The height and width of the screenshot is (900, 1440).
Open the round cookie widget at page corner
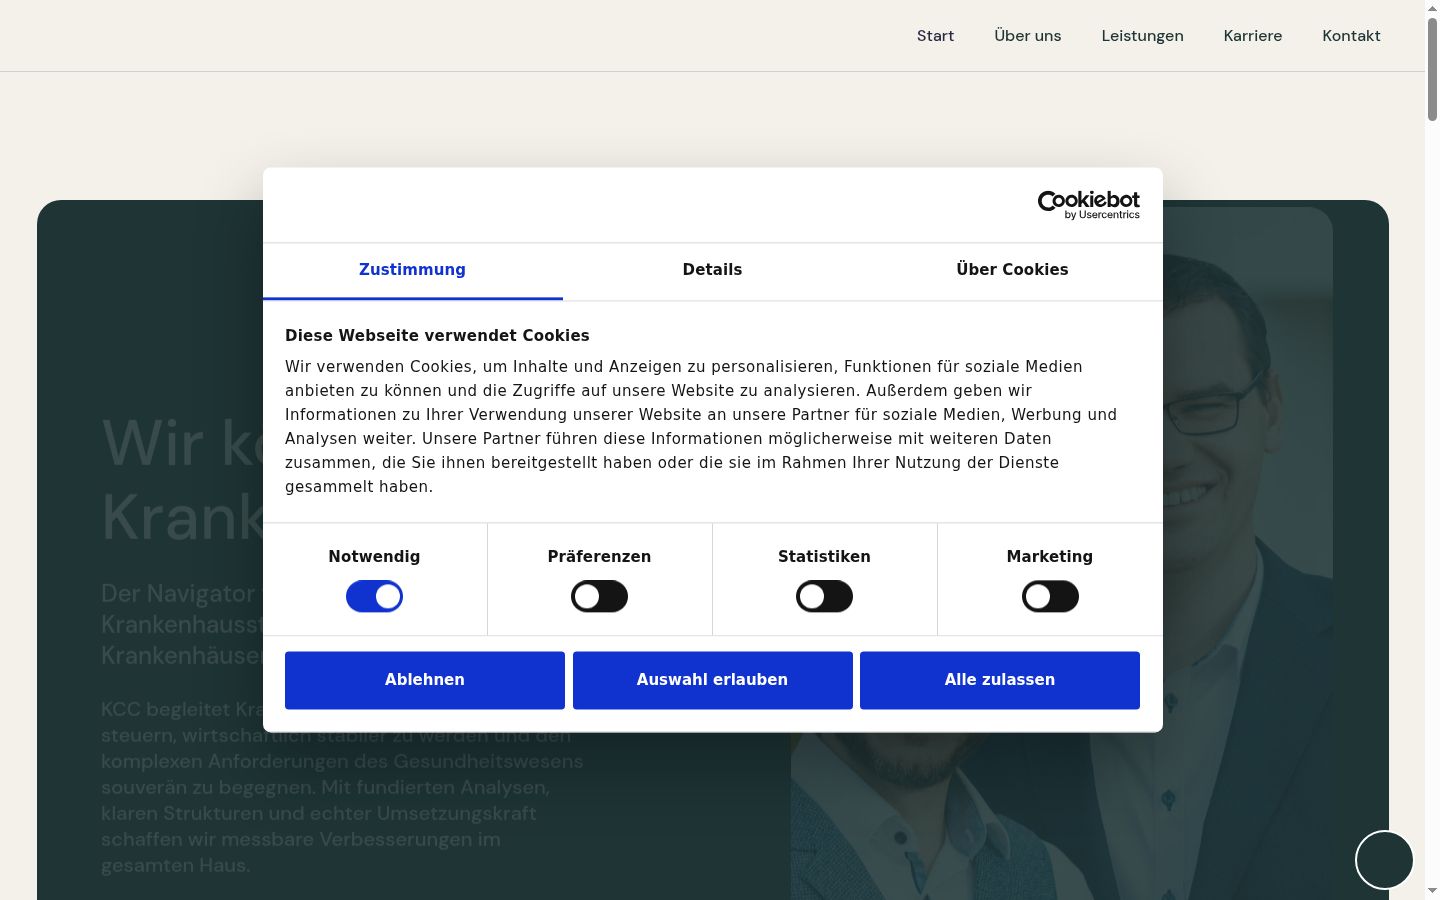(x=1384, y=859)
